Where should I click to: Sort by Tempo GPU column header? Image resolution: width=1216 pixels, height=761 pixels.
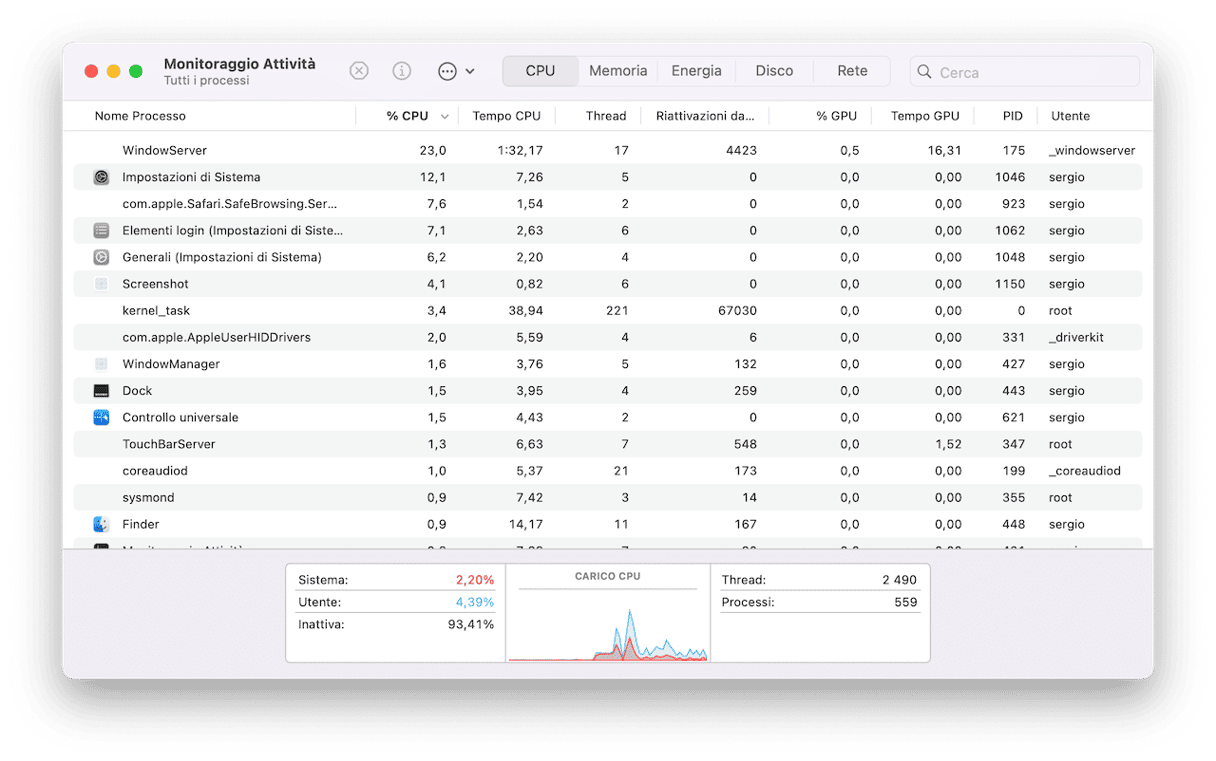tap(925, 116)
